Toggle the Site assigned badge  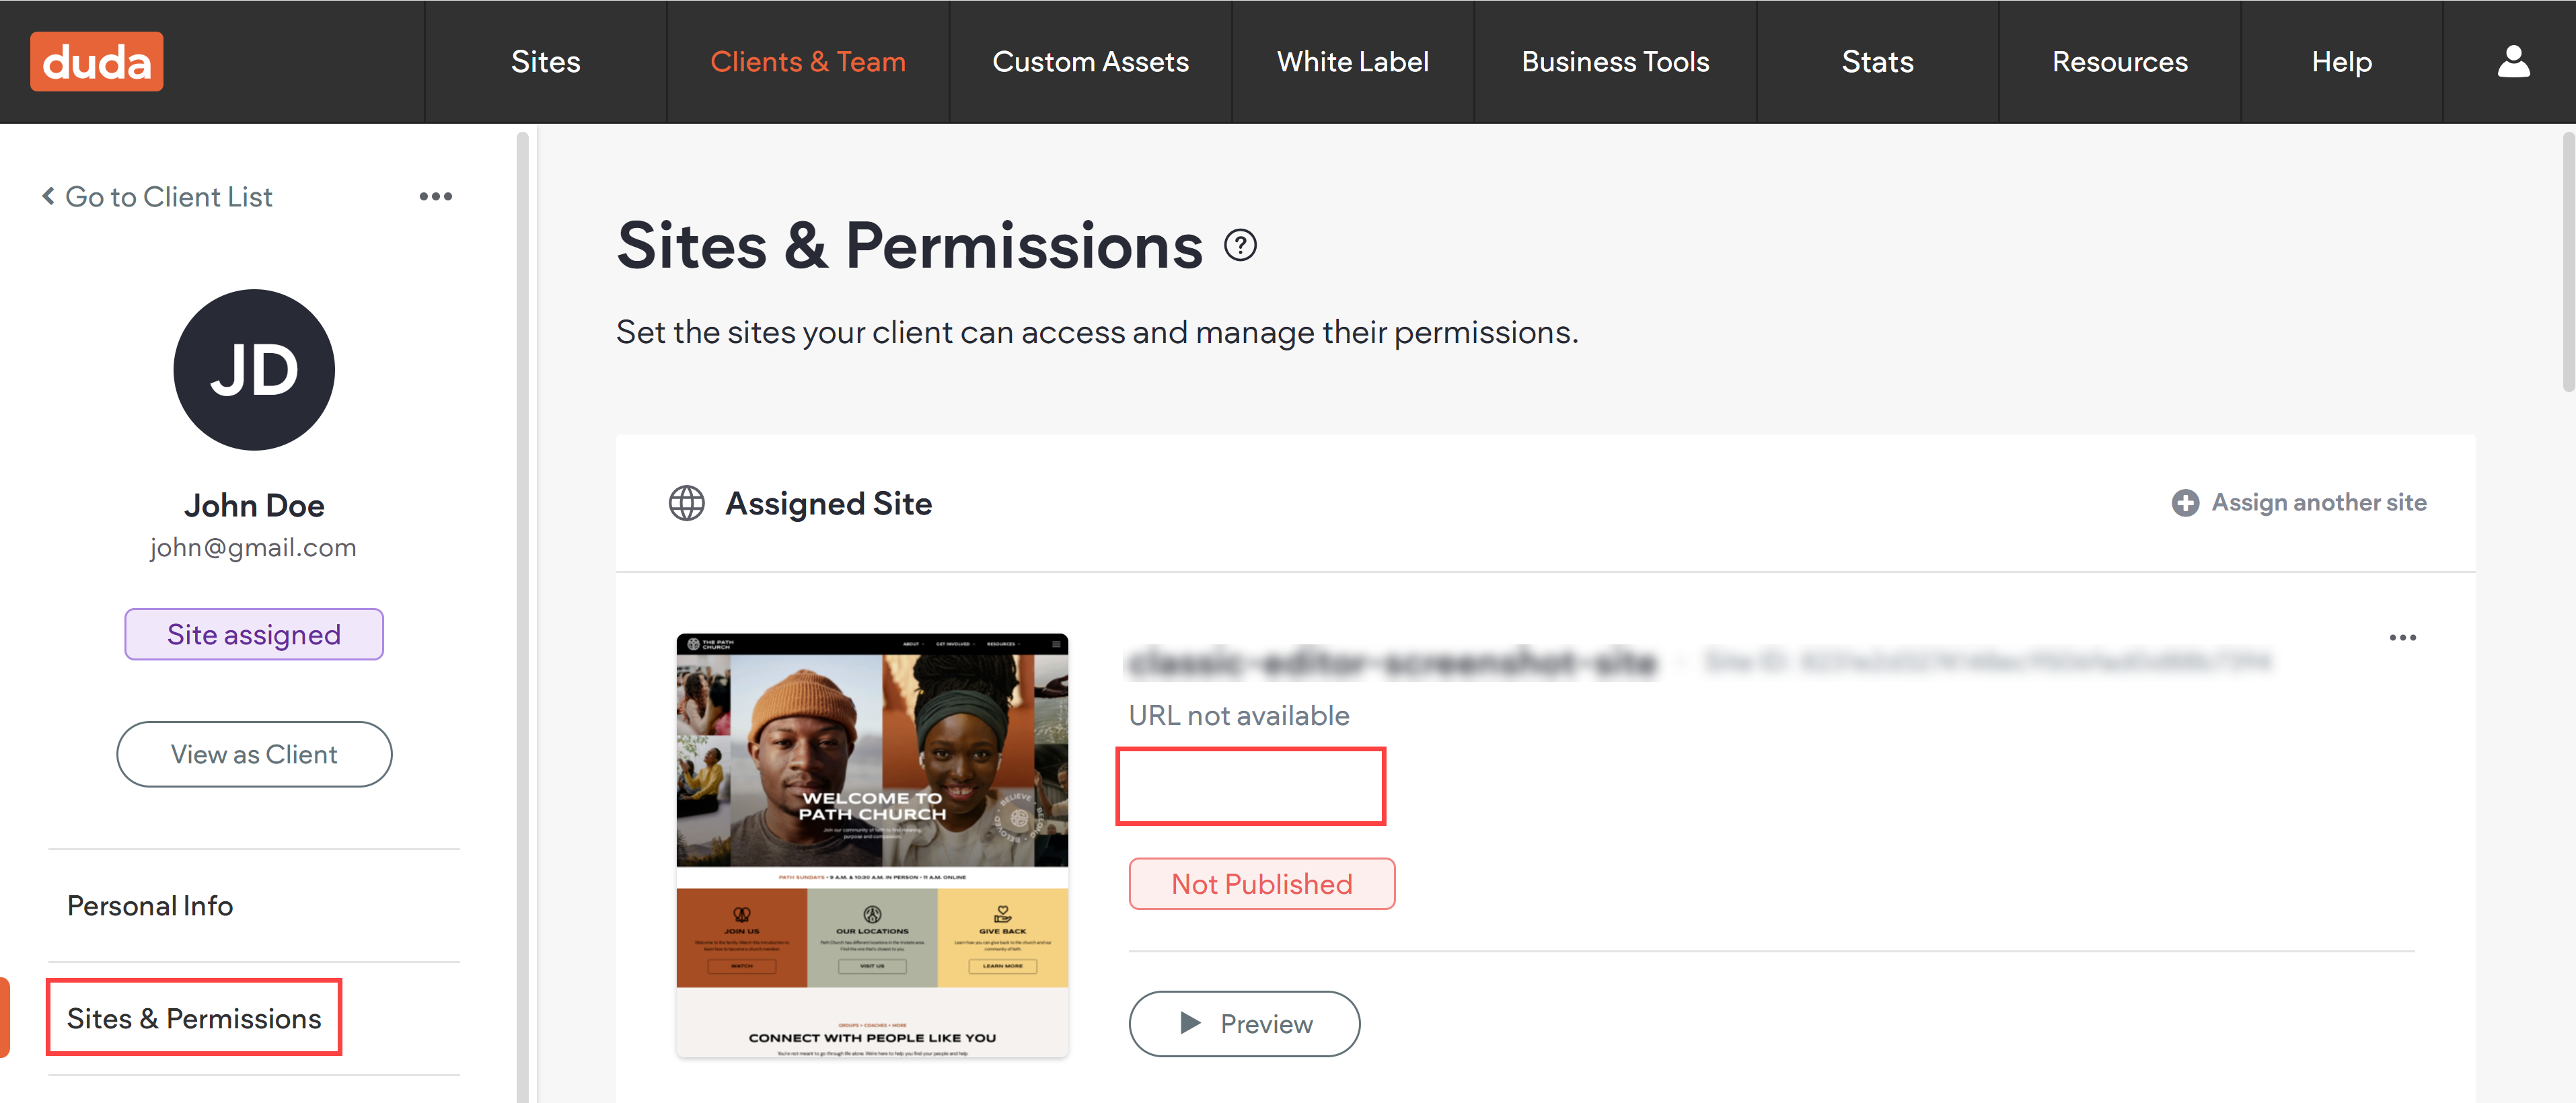pyautogui.click(x=253, y=633)
